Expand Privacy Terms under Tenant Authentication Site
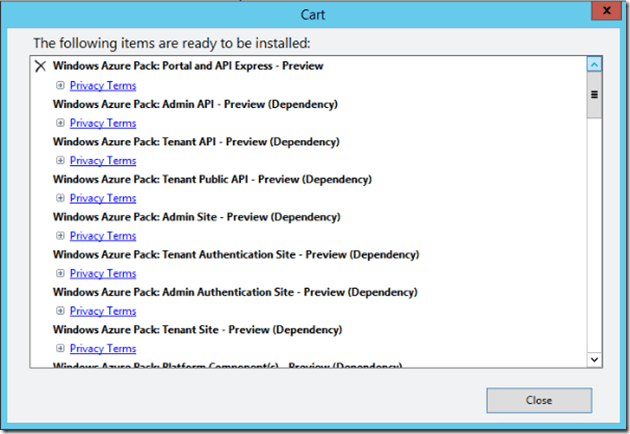The width and height of the screenshot is (630, 434). pyautogui.click(x=61, y=273)
